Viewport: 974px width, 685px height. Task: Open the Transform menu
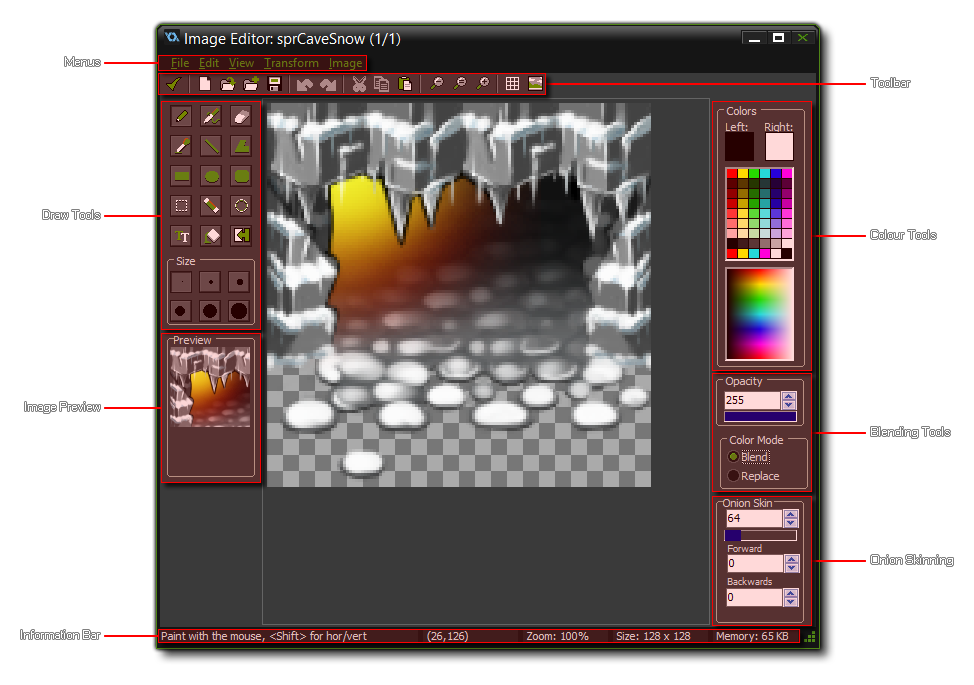point(291,63)
